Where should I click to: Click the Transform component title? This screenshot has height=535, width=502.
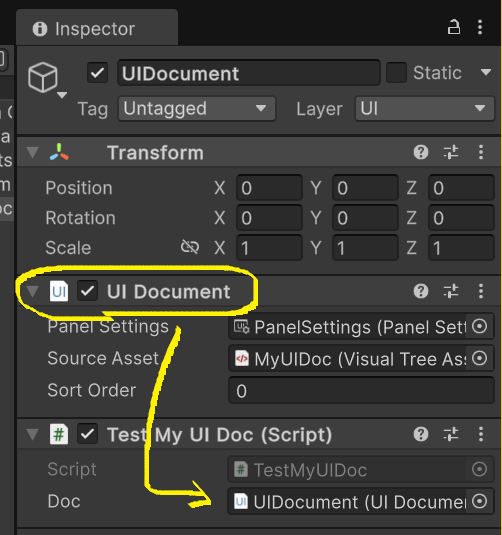point(155,153)
